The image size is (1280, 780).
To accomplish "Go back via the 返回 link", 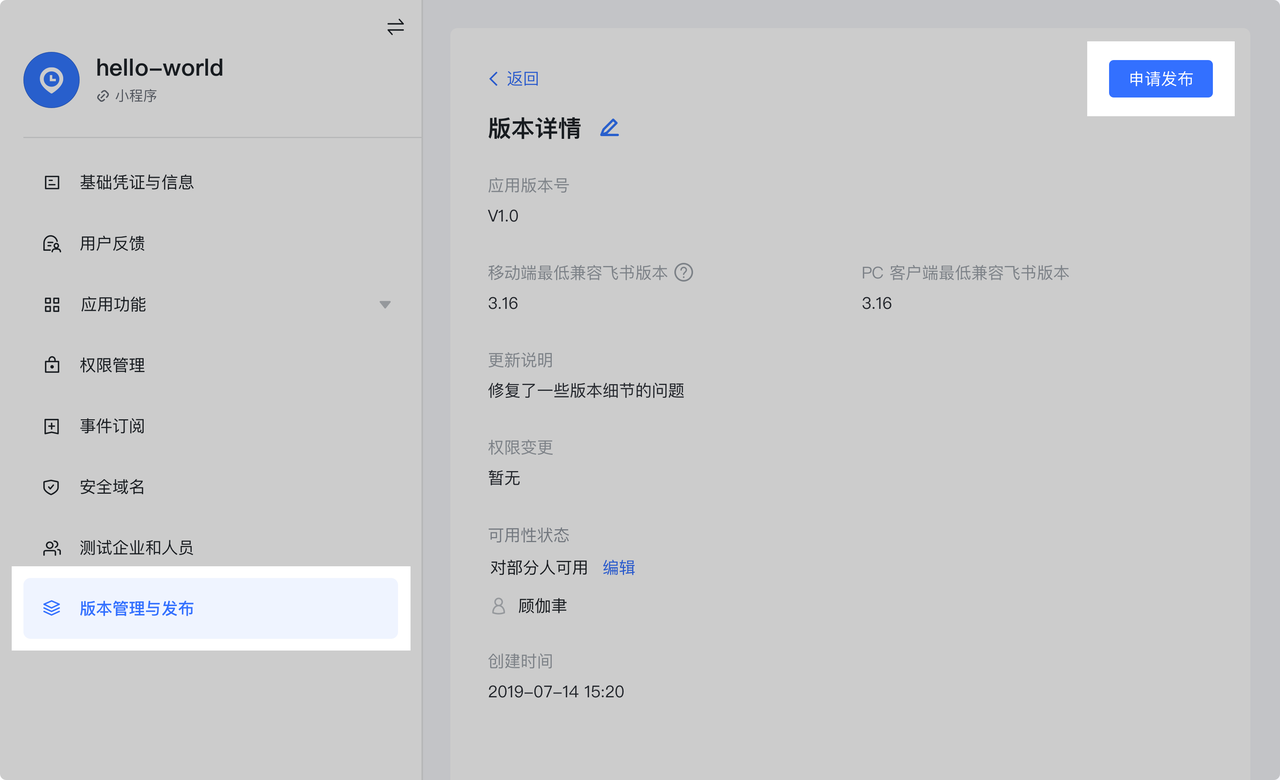I will click(514, 79).
